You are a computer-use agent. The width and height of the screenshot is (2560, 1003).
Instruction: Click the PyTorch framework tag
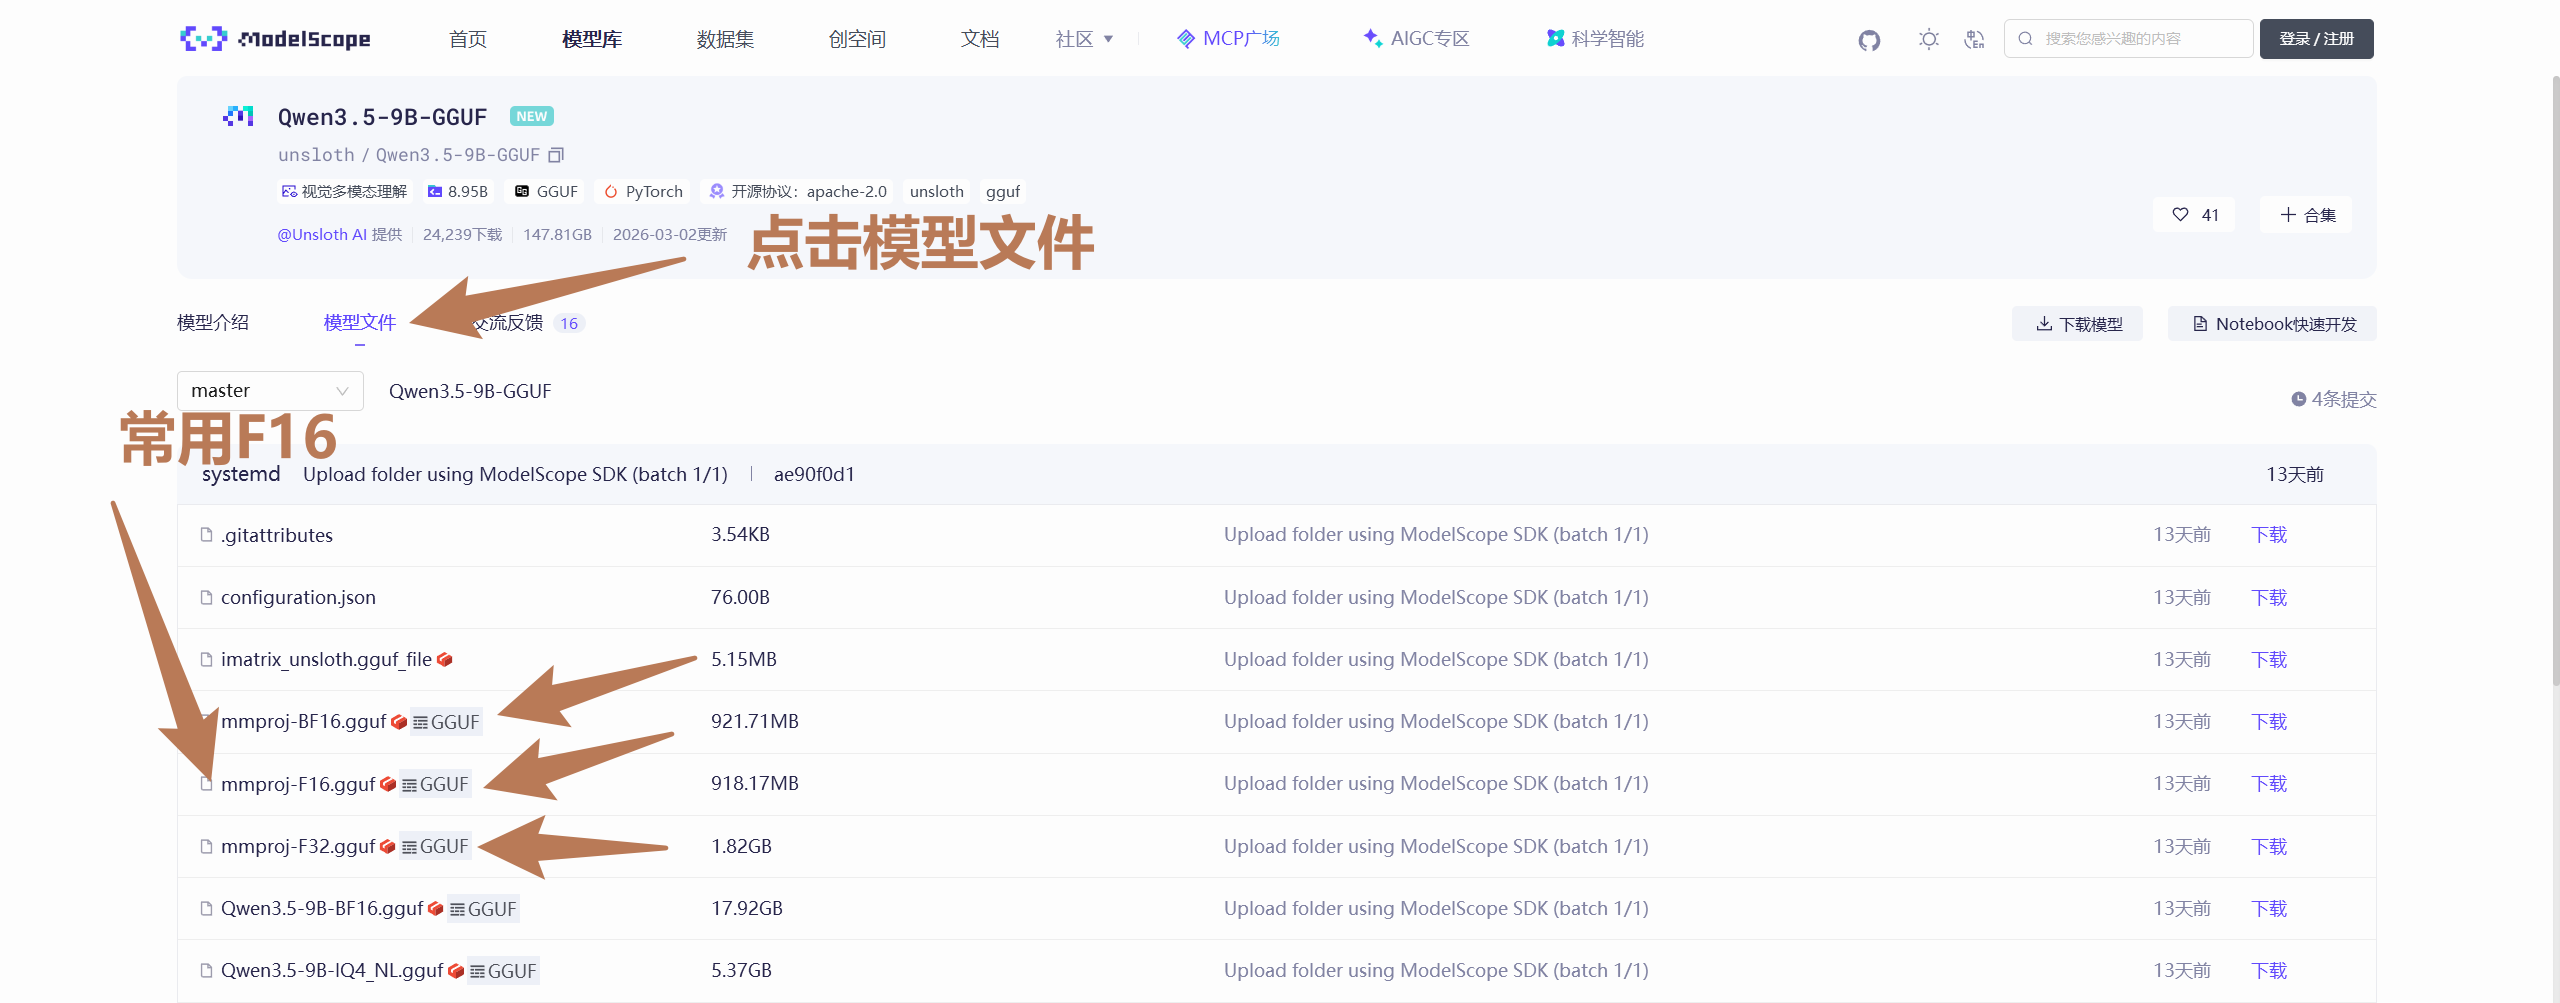643,191
